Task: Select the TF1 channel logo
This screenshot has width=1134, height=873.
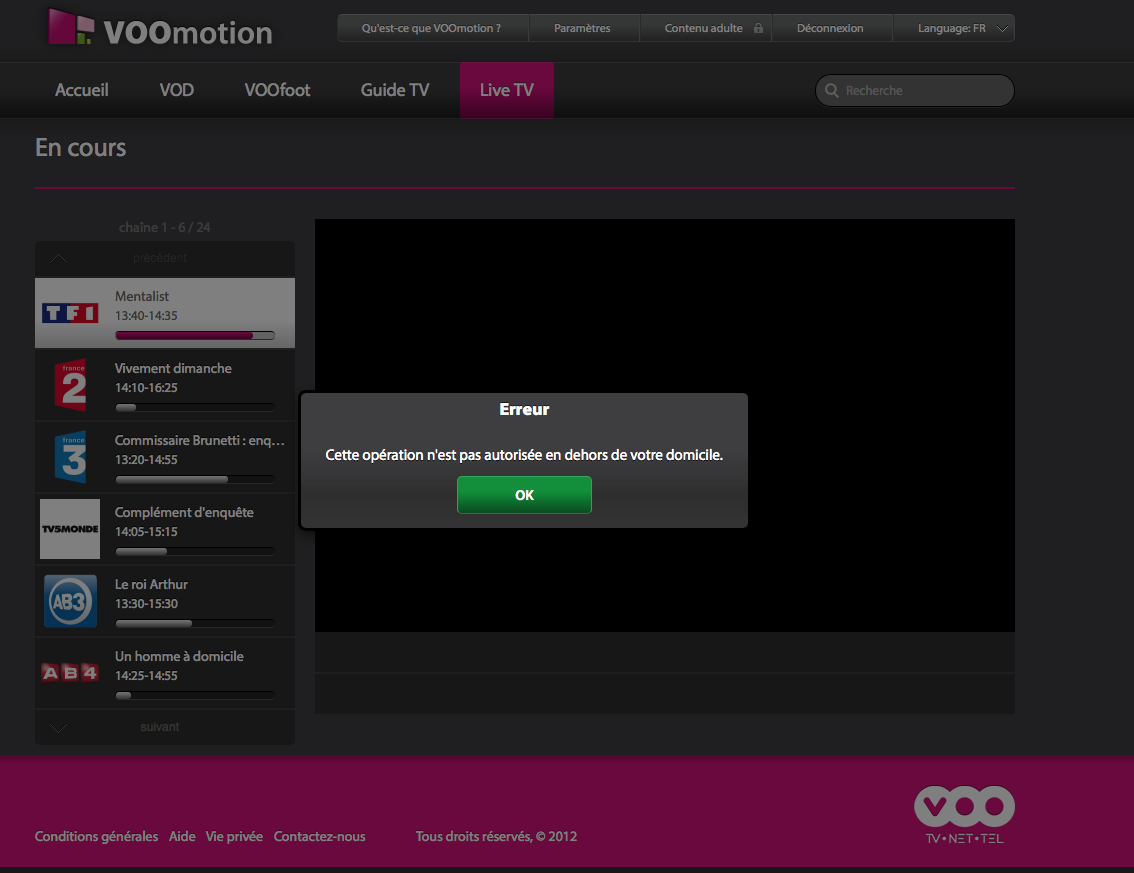Action: click(x=70, y=313)
